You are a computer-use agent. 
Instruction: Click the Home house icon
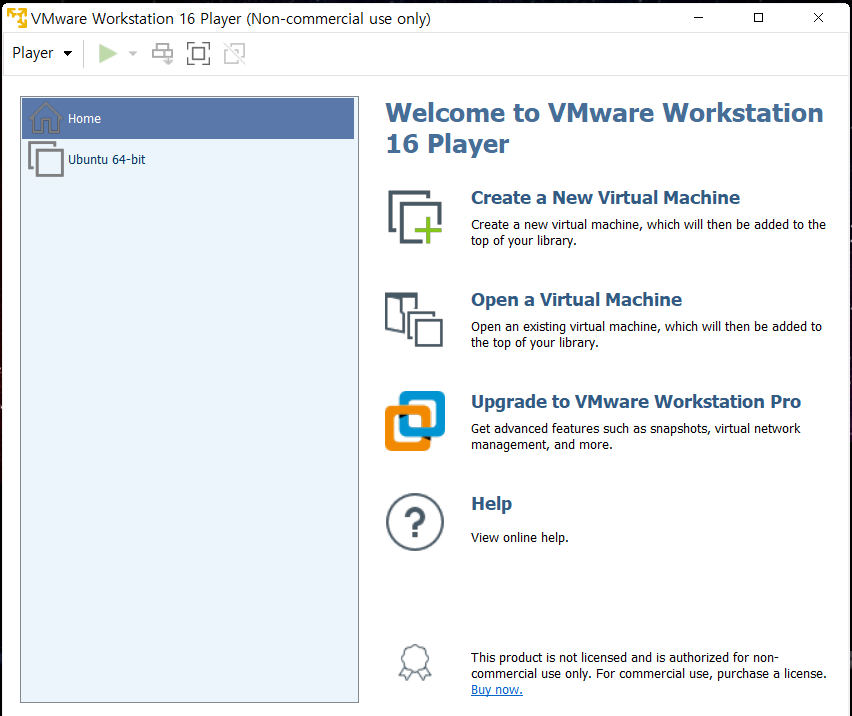point(46,118)
